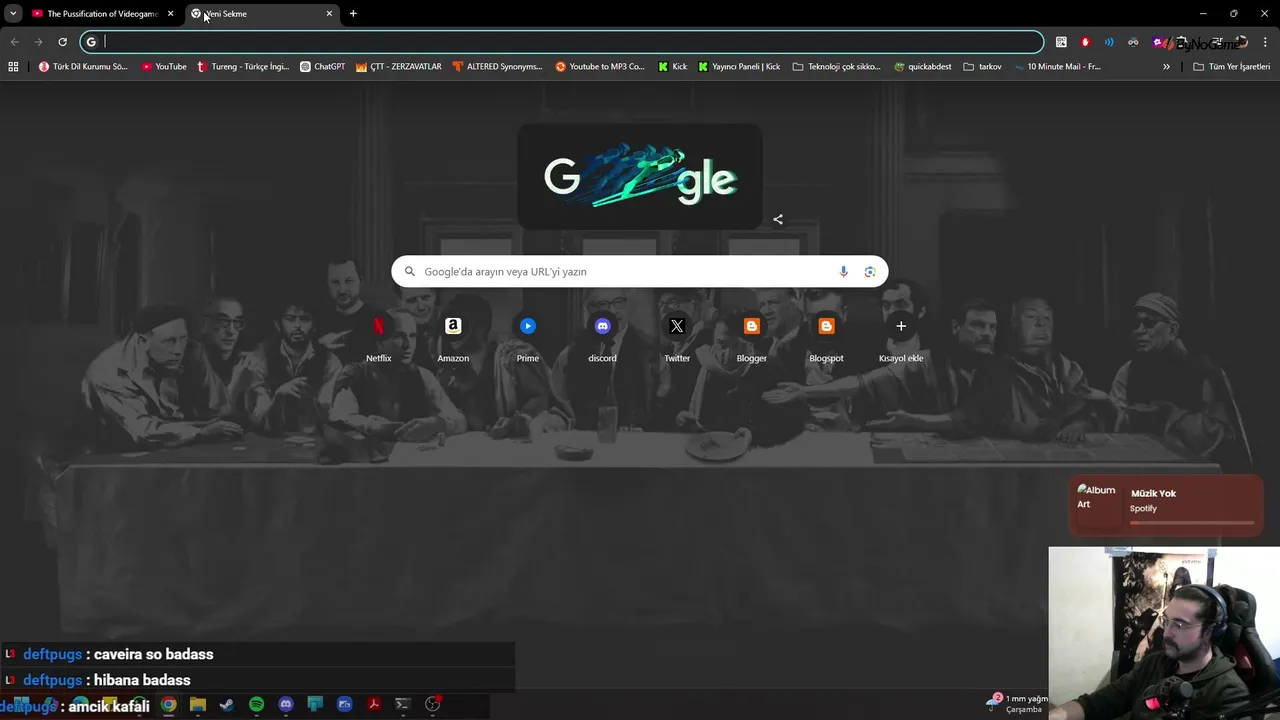Open Tüm Yer İşaretleri folder
Screen dimensions: 1280x720
1232,67
